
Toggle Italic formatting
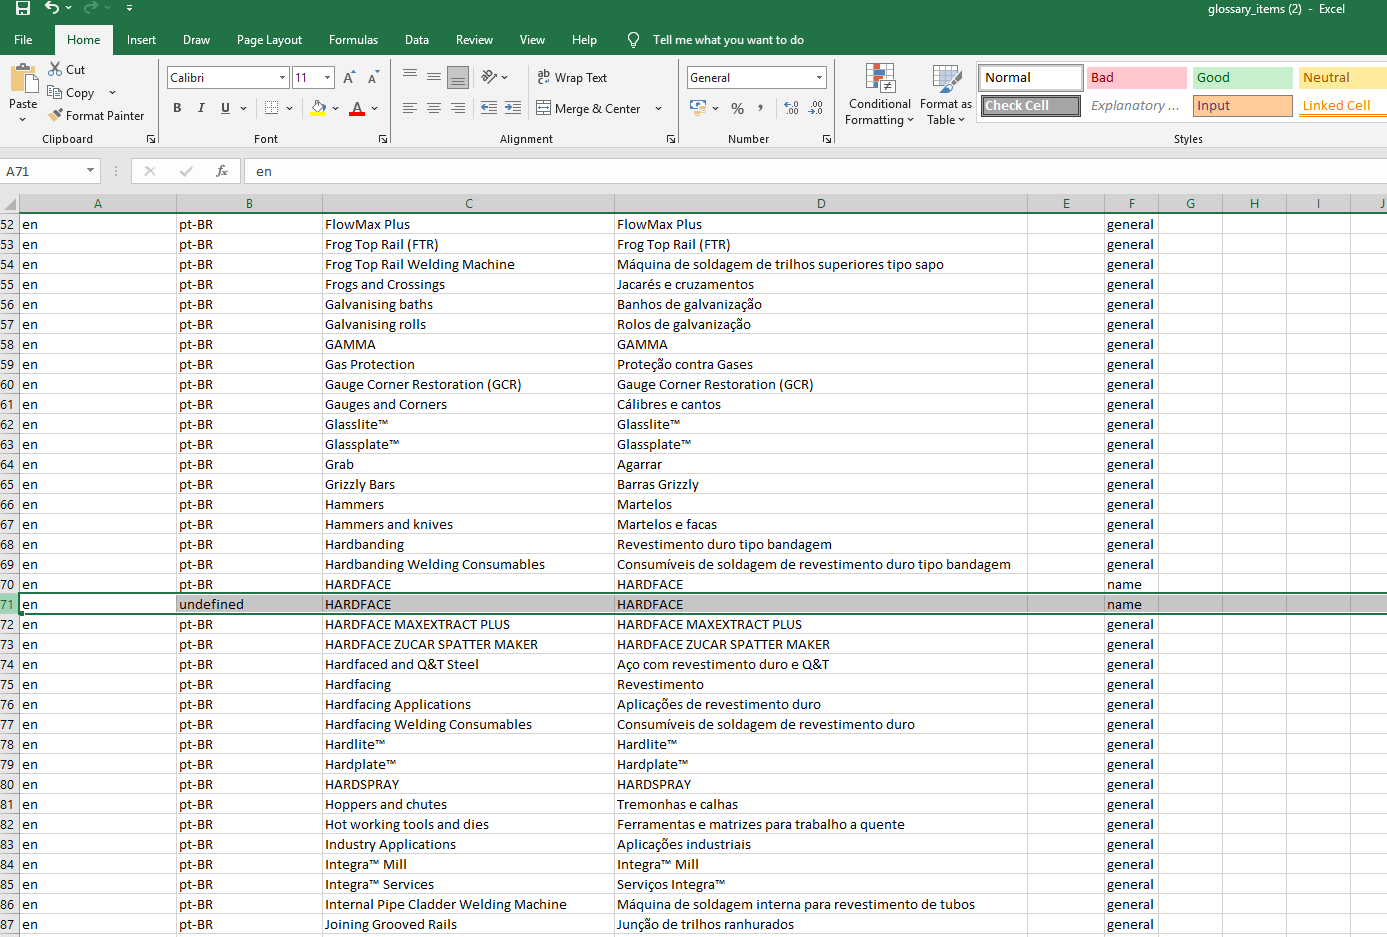click(201, 108)
